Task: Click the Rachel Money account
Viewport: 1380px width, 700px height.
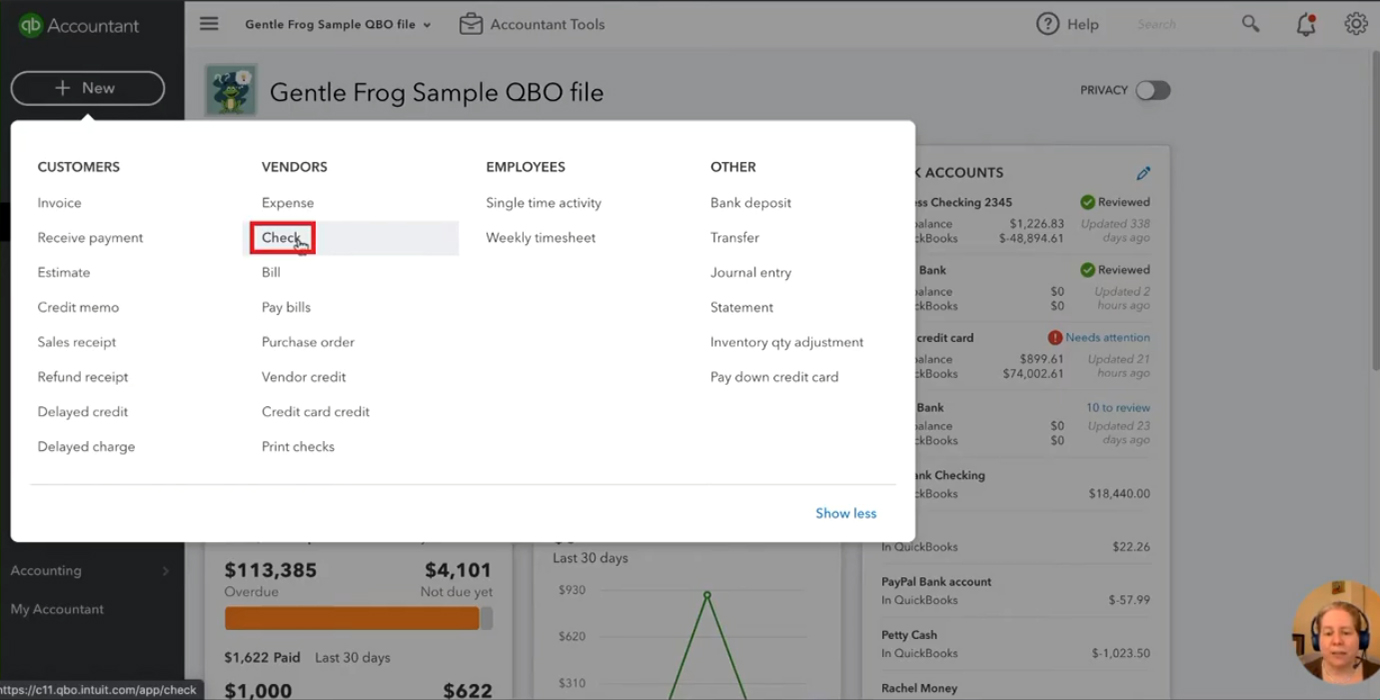Action: click(919, 689)
